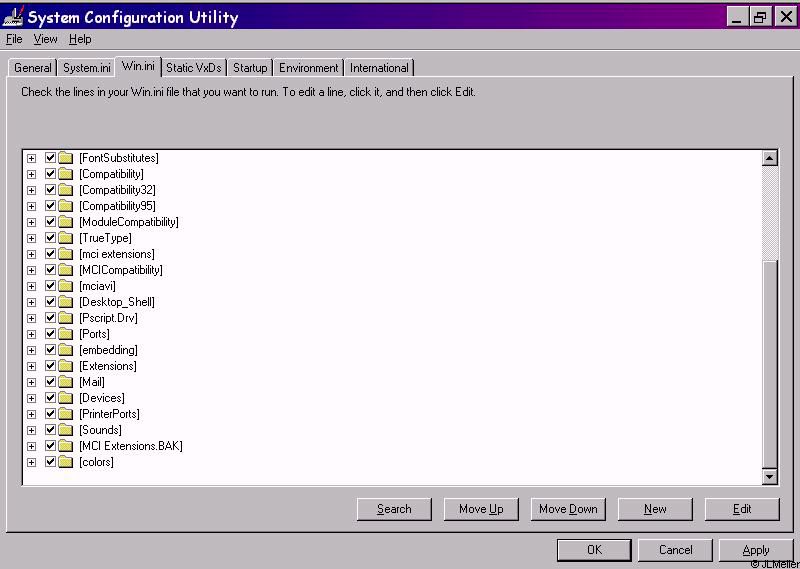Open the Help menu

click(80, 39)
